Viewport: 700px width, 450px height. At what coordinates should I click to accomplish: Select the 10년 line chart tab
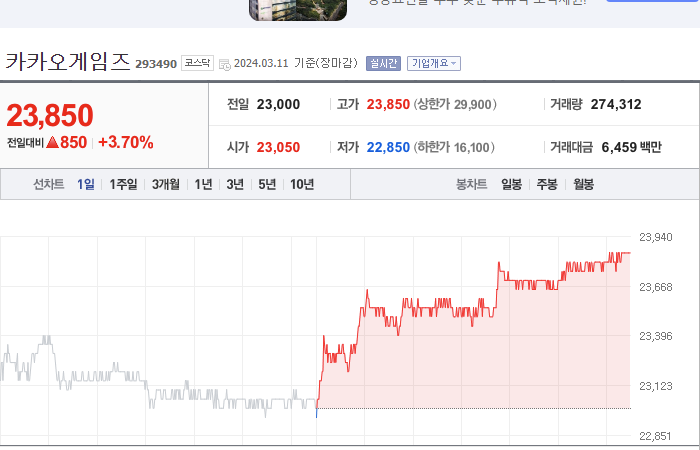click(x=302, y=184)
